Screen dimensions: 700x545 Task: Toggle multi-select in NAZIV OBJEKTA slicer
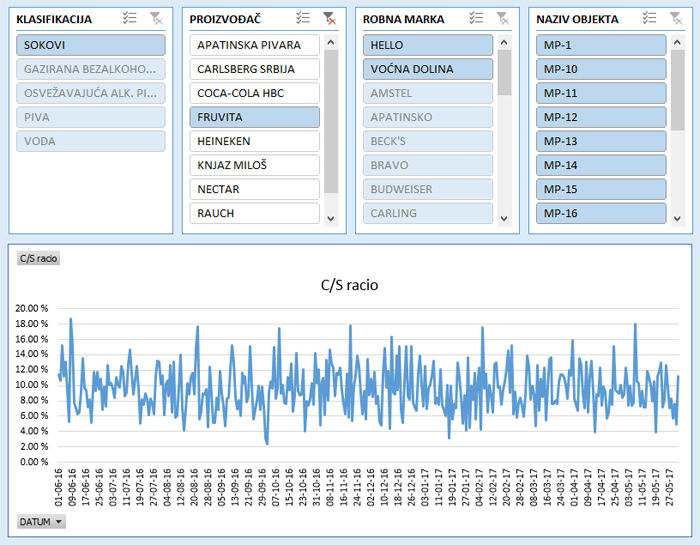(x=650, y=18)
